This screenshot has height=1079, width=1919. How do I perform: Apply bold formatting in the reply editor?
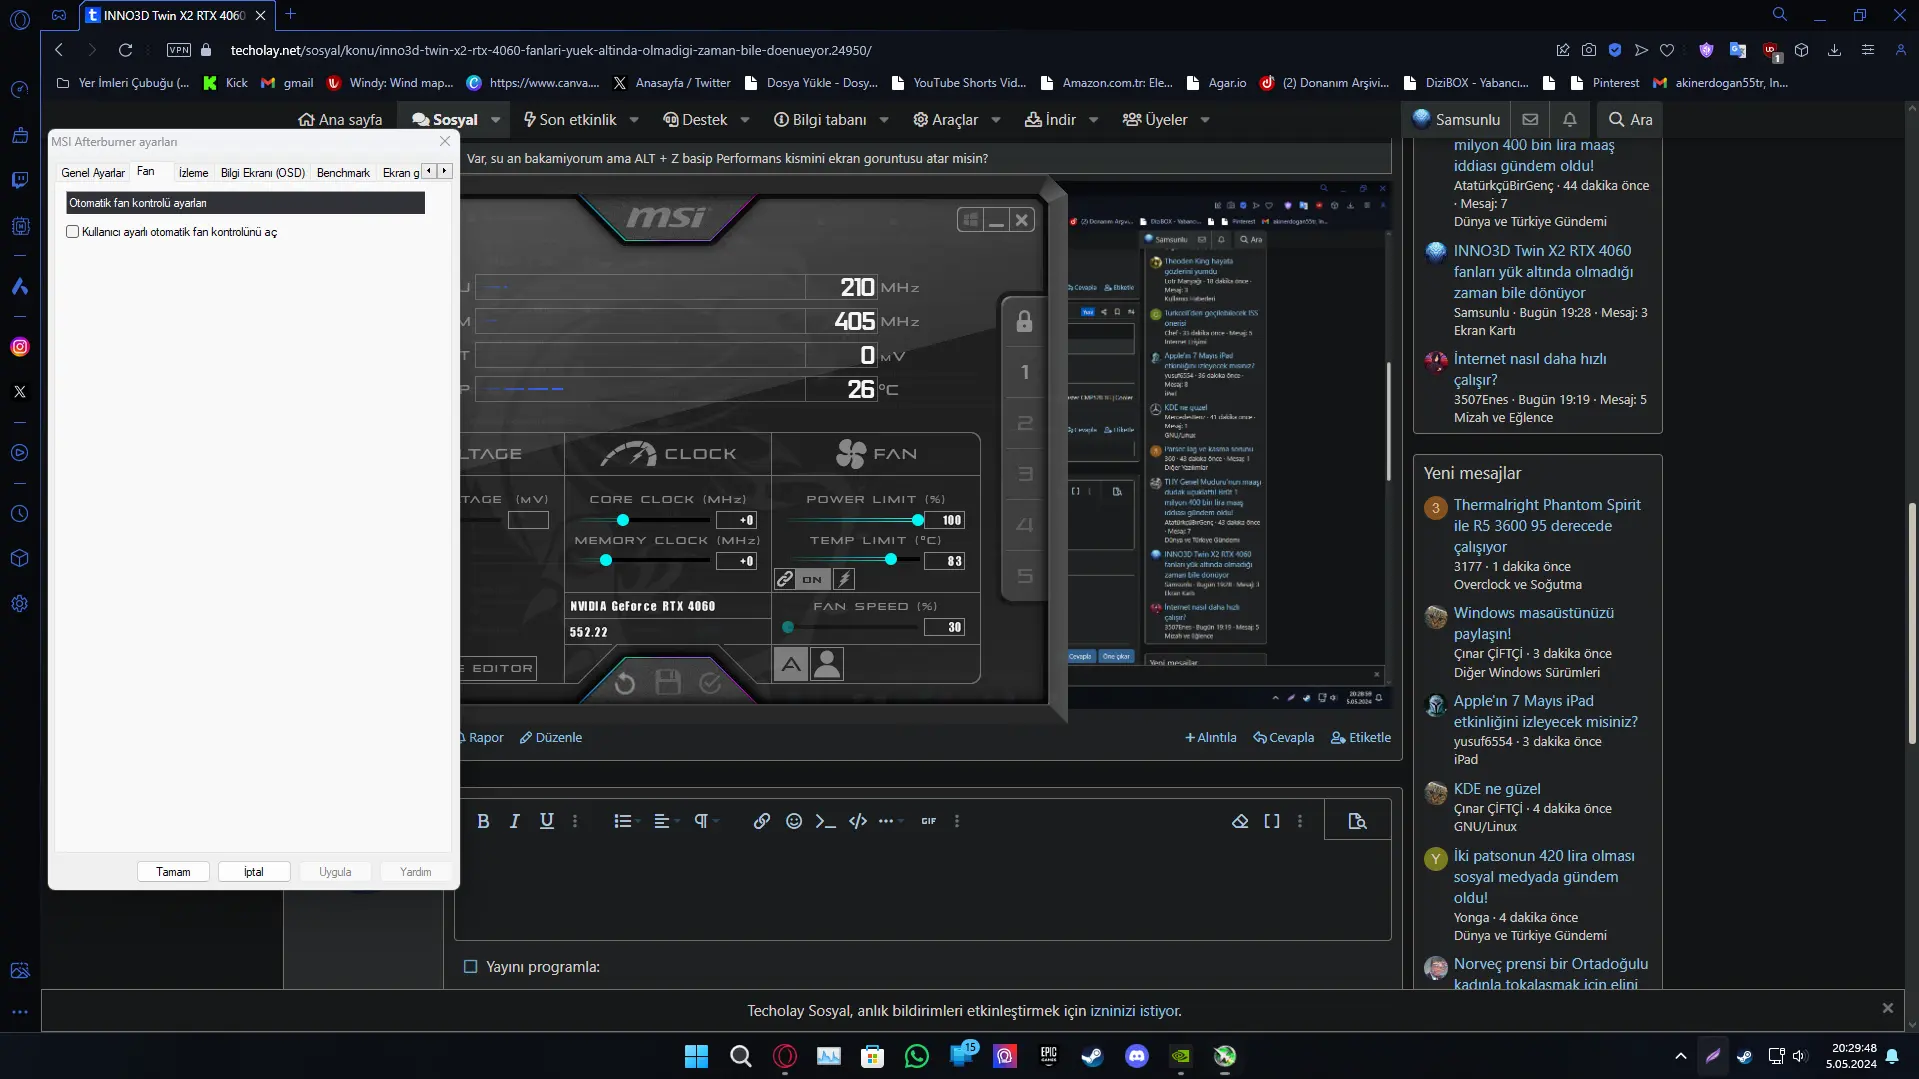(483, 821)
